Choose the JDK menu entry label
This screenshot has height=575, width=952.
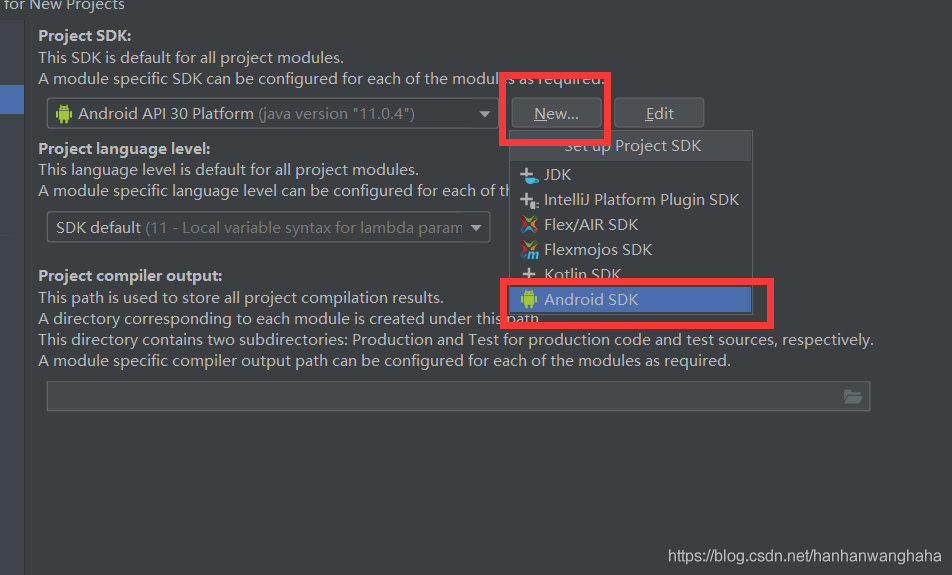pyautogui.click(x=558, y=175)
